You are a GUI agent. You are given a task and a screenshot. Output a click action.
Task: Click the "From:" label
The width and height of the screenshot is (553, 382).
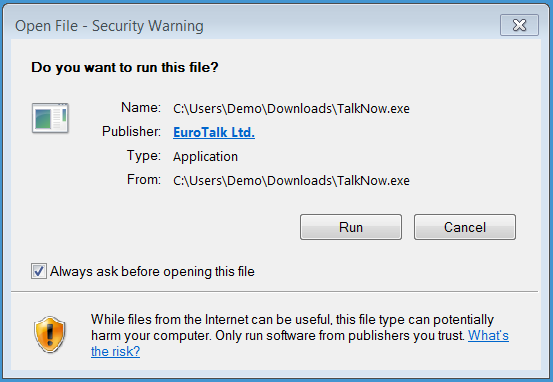click(x=144, y=179)
